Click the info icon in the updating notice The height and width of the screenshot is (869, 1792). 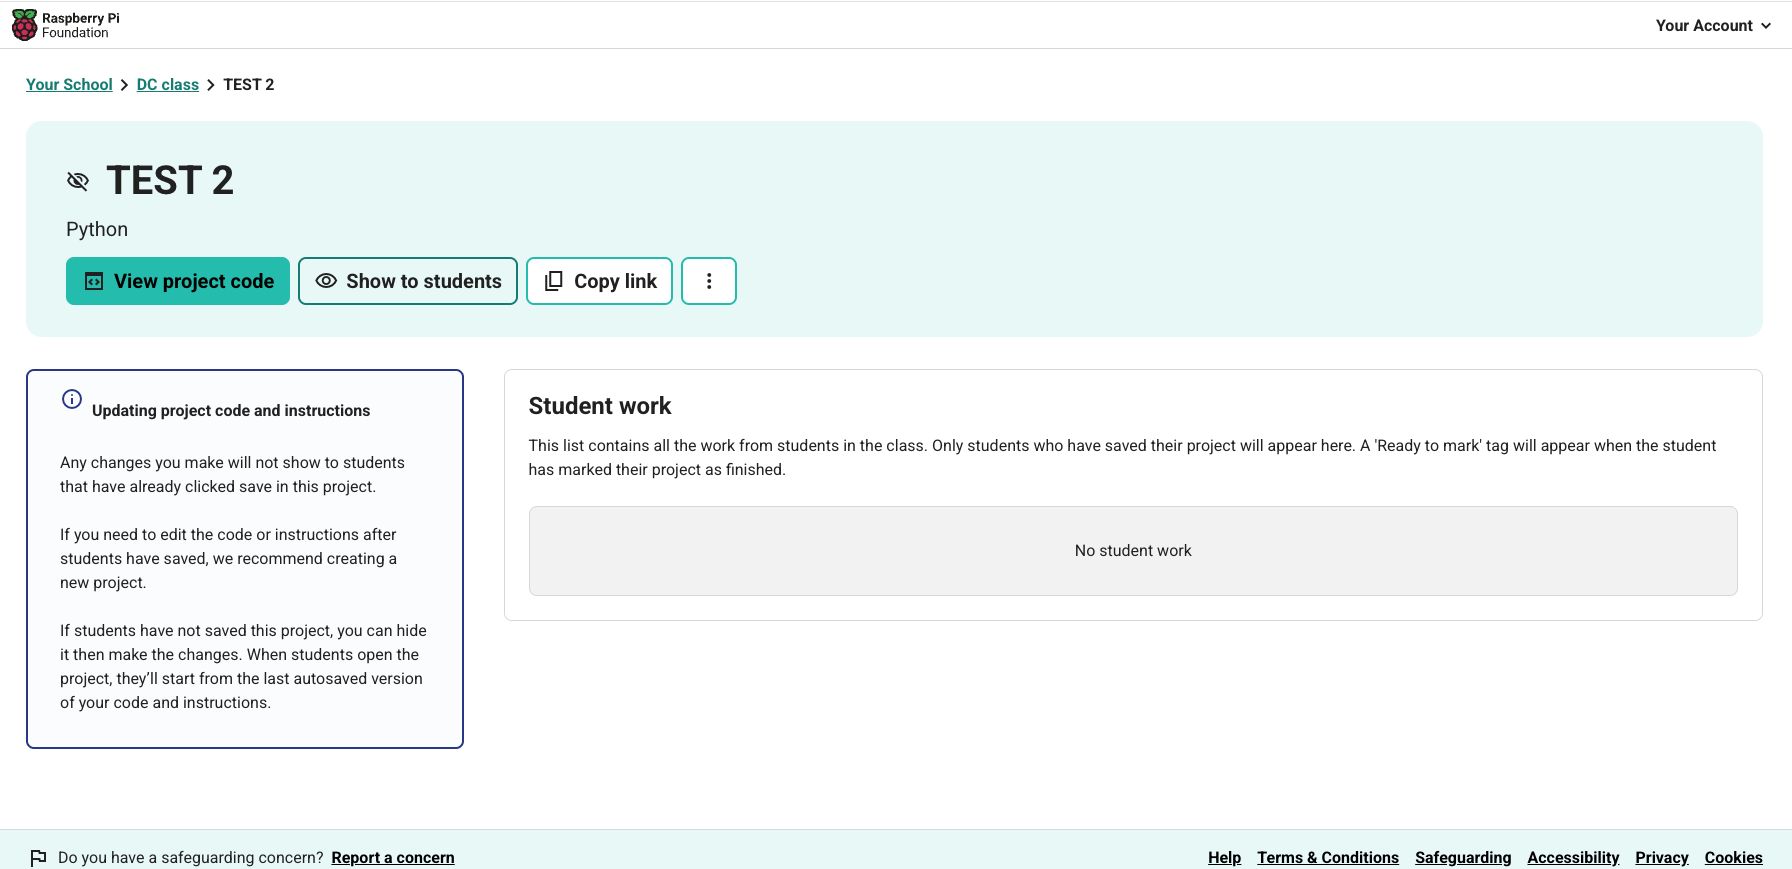coord(72,399)
